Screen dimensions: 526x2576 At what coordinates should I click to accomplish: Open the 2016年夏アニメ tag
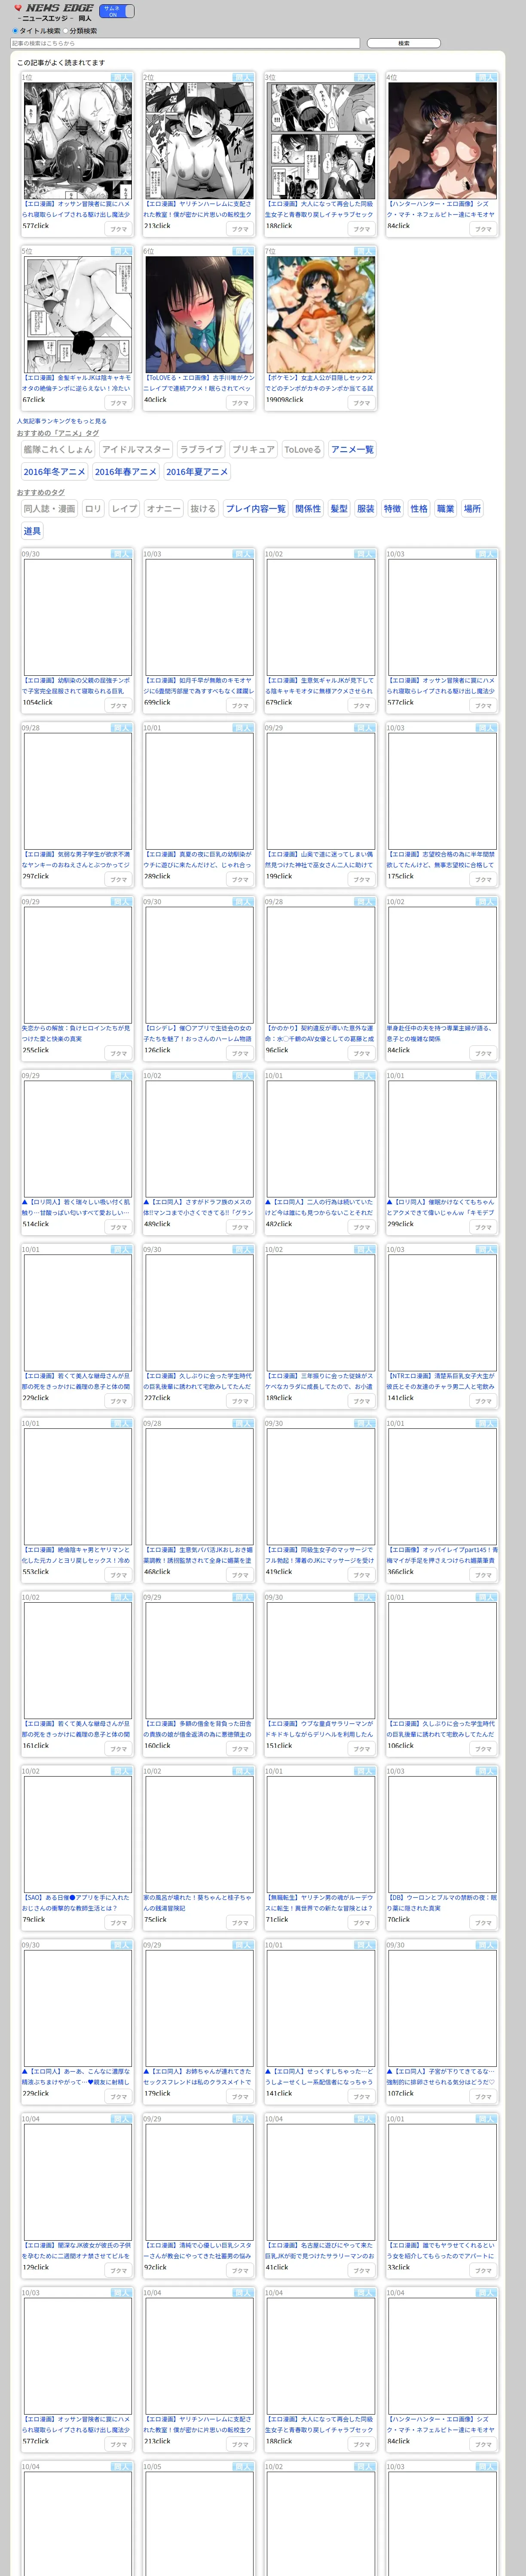pyautogui.click(x=197, y=472)
